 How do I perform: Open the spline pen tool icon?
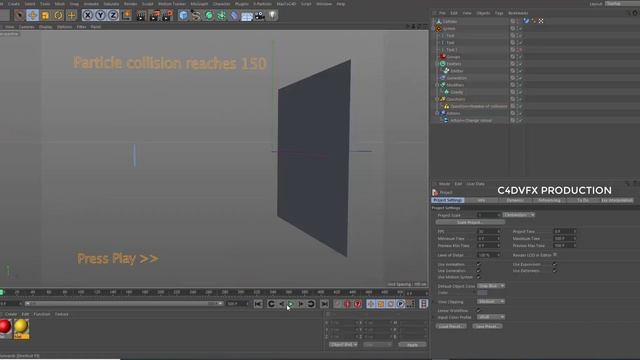(x=196, y=16)
